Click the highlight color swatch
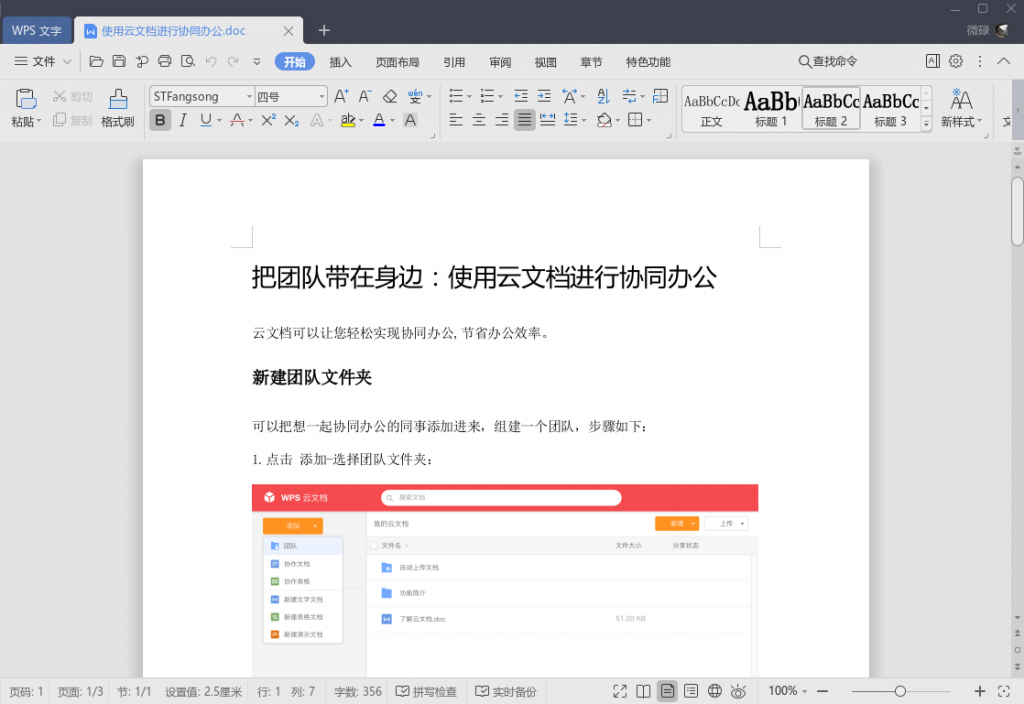The image size is (1024, 704). (x=347, y=120)
